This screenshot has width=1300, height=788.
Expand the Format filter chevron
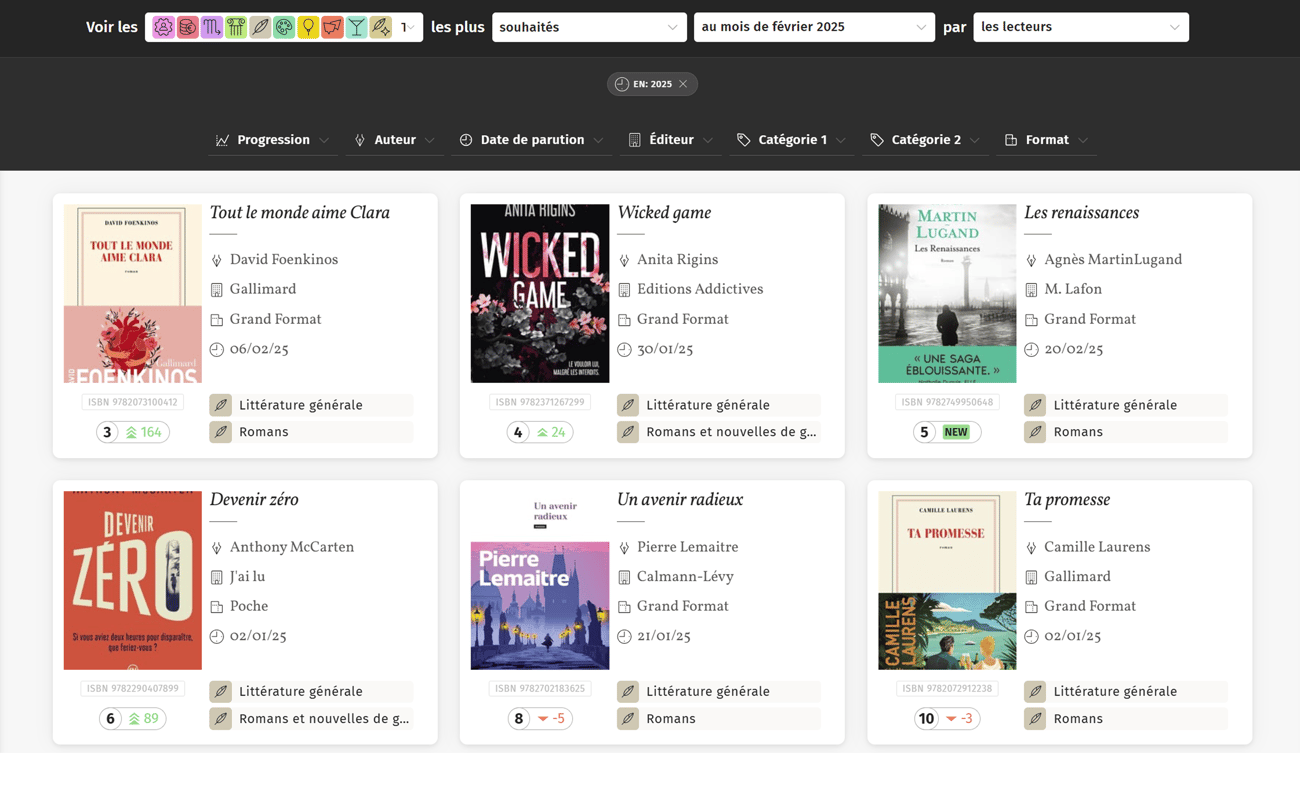[1083, 141]
